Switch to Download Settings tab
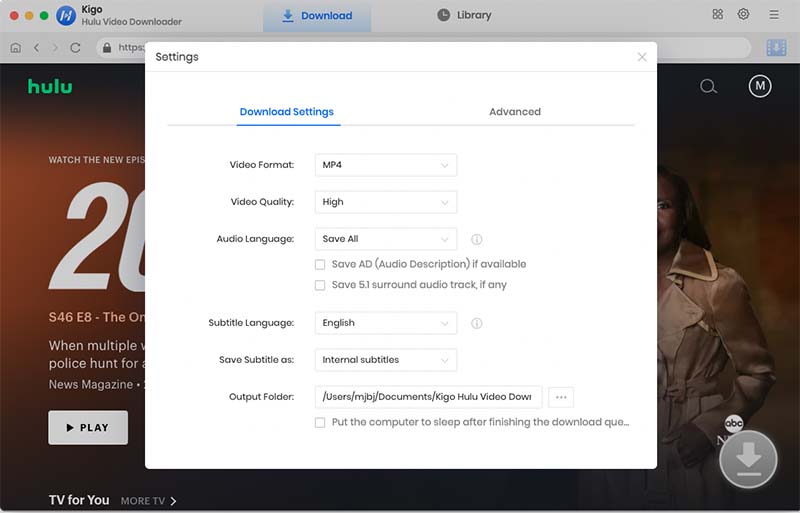 (287, 112)
